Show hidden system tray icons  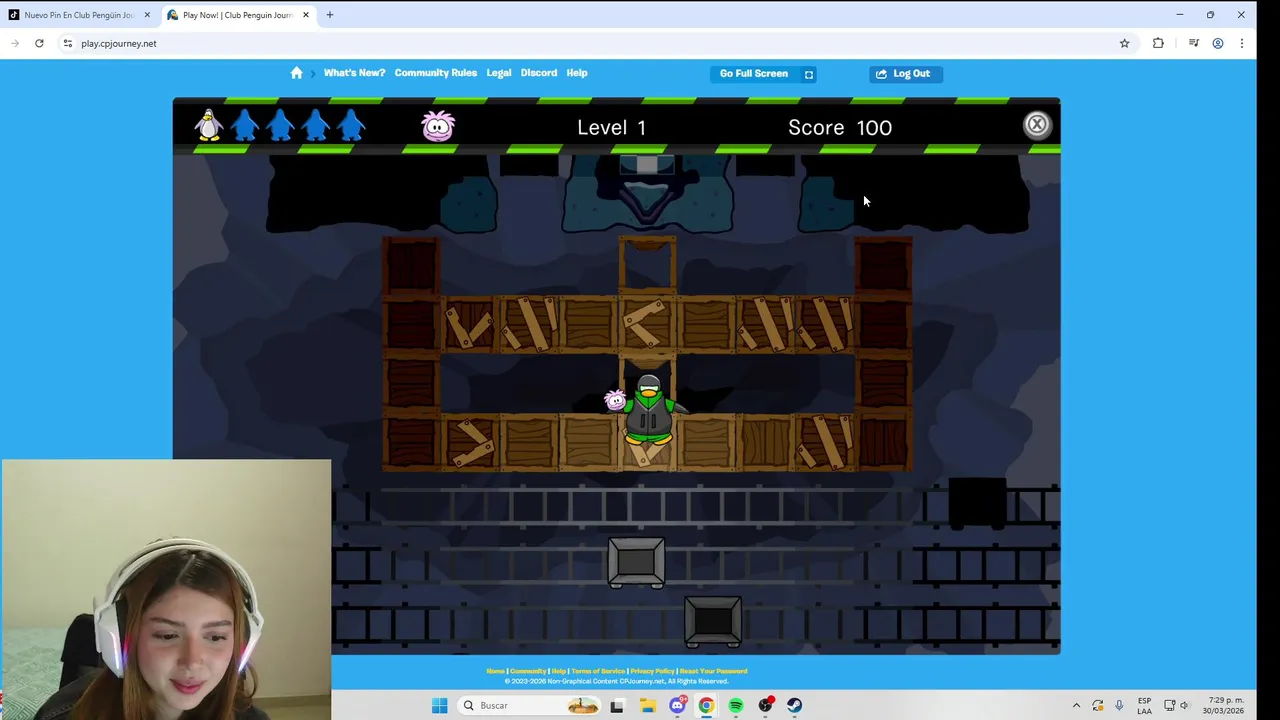pyautogui.click(x=1076, y=706)
